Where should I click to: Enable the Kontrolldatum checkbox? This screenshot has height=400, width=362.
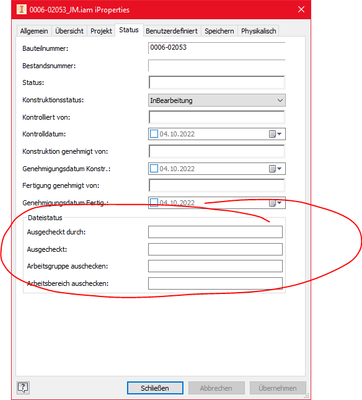pyautogui.click(x=154, y=134)
